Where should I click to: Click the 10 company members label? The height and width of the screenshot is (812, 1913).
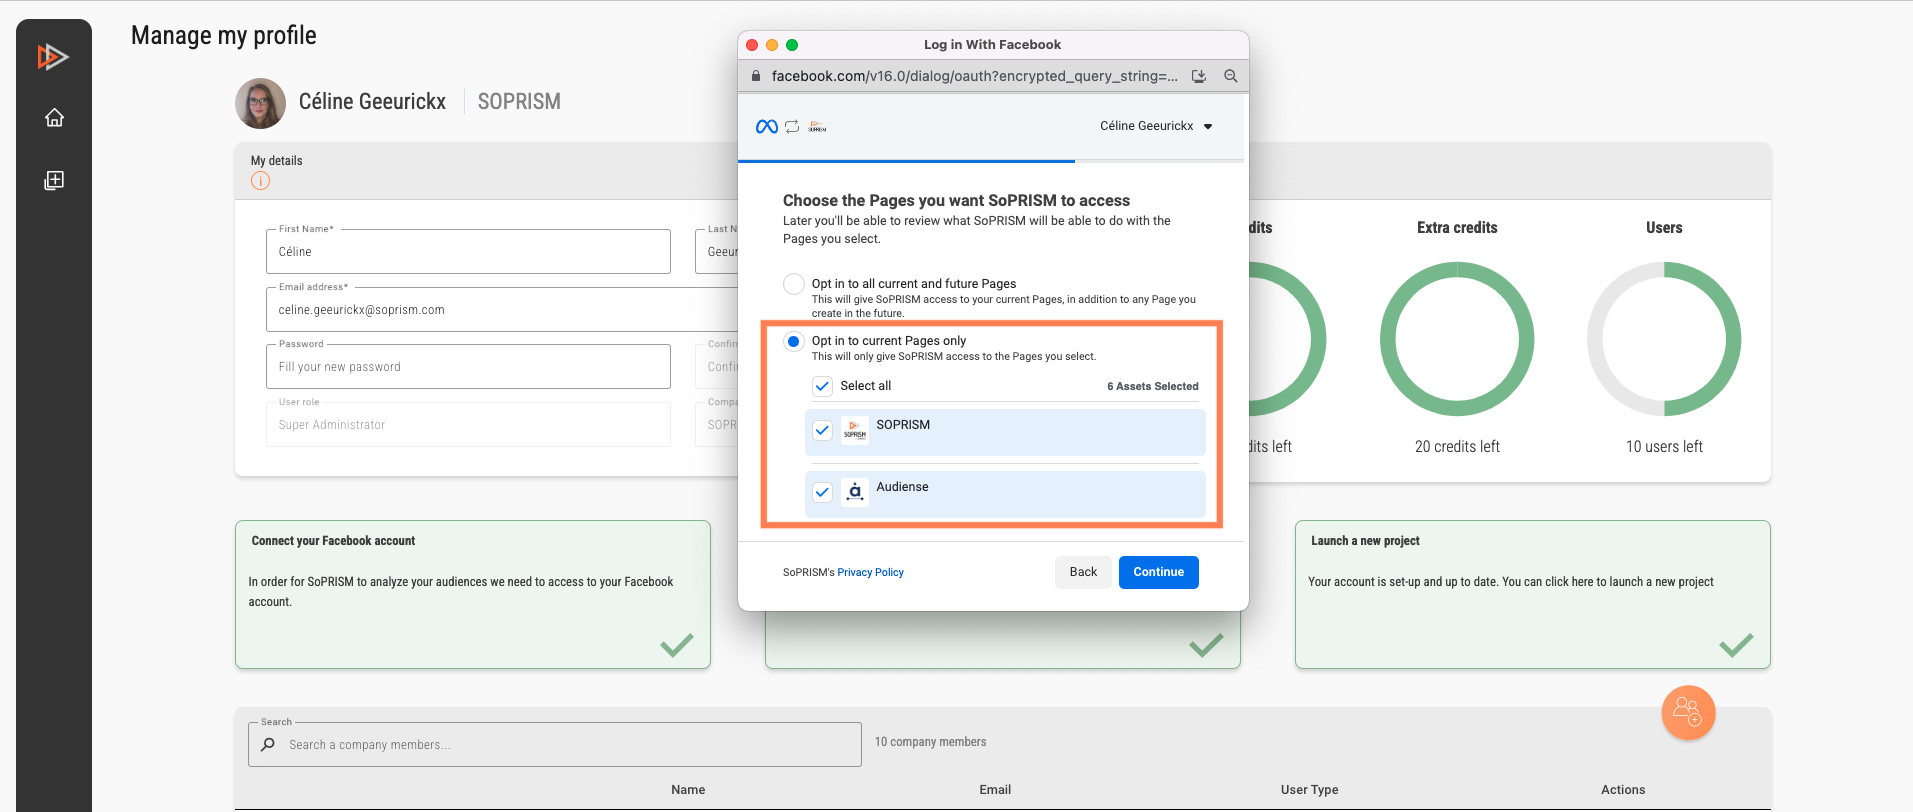[x=930, y=742]
